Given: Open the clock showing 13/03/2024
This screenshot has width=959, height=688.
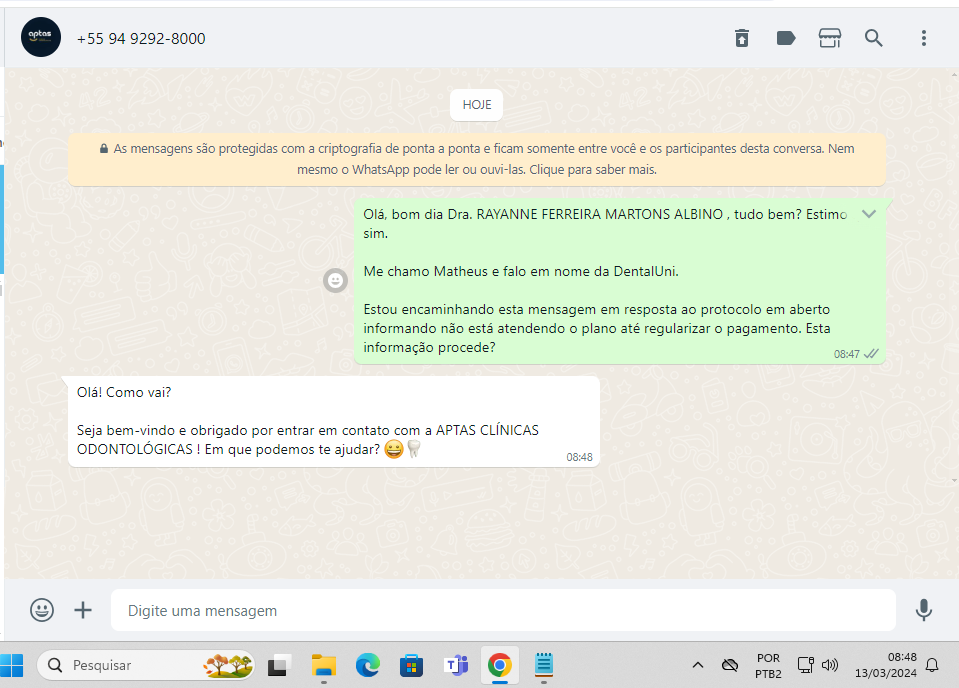Looking at the screenshot, I should pos(886,665).
